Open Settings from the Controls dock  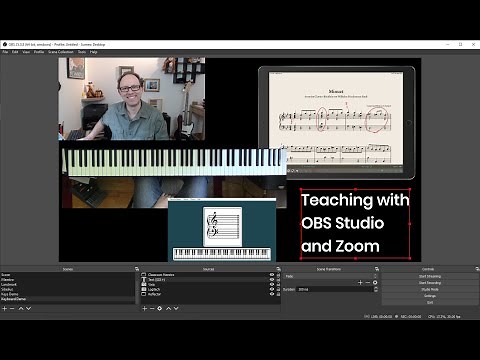(x=430, y=296)
